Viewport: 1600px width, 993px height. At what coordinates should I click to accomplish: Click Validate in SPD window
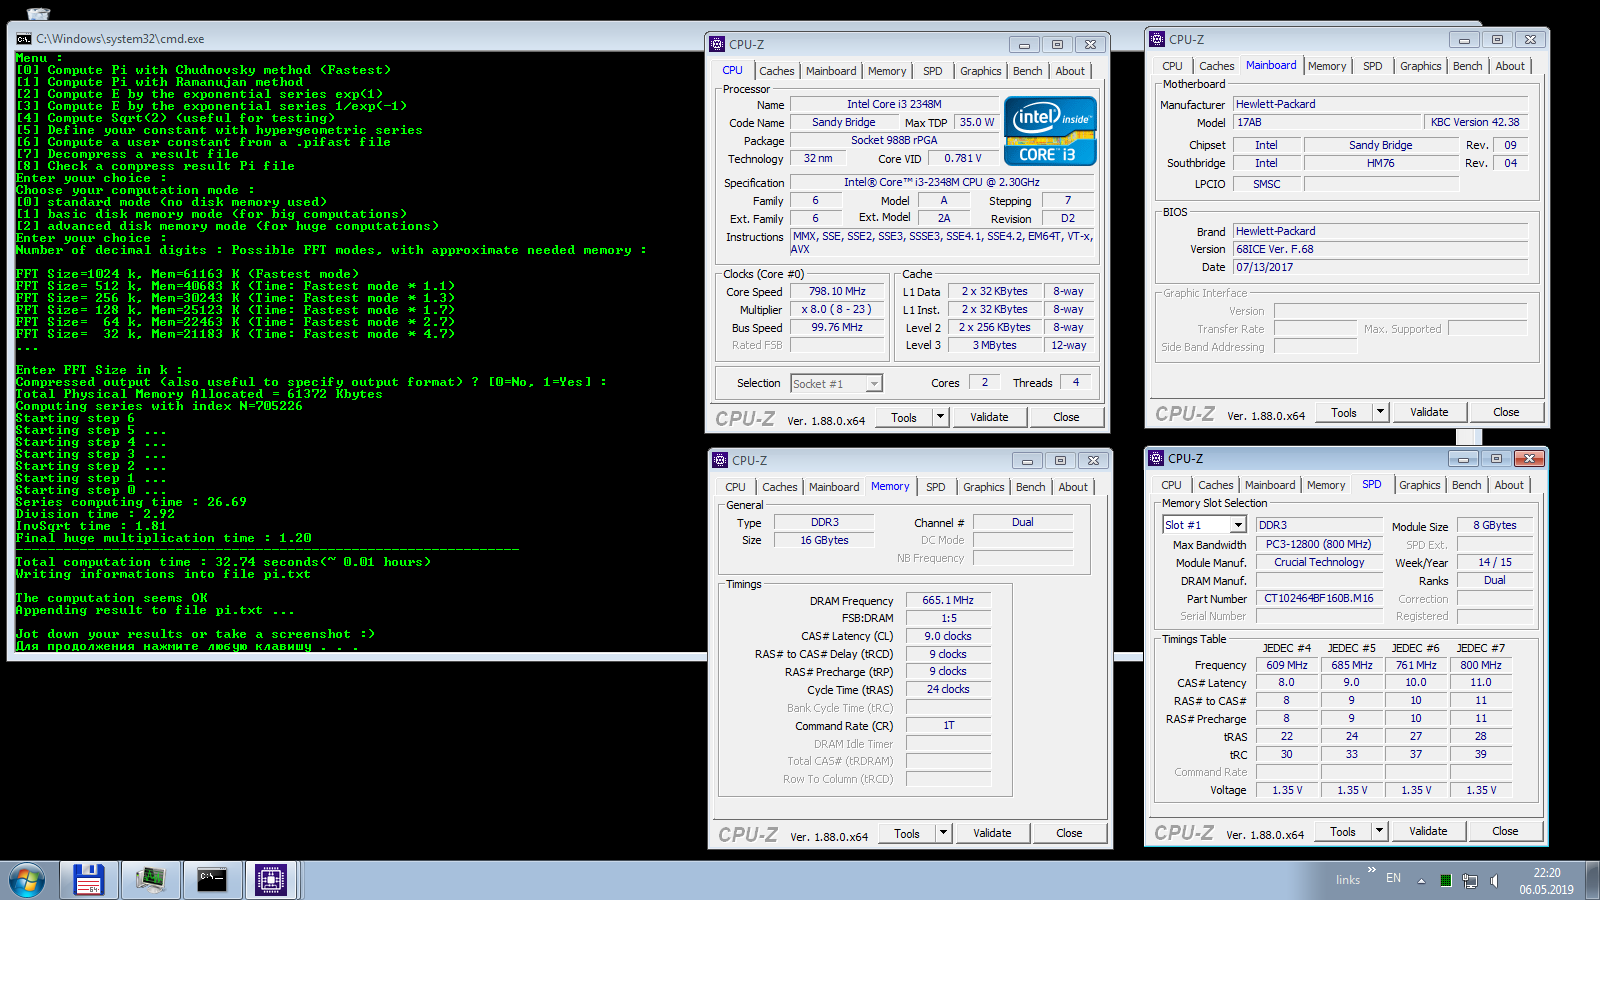(x=1428, y=831)
